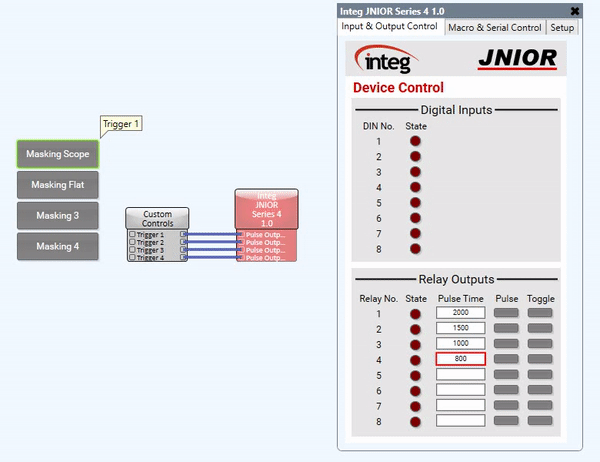Click Trigger 1 input pin on Custom Controls
The image size is (600, 462).
click(x=132, y=234)
